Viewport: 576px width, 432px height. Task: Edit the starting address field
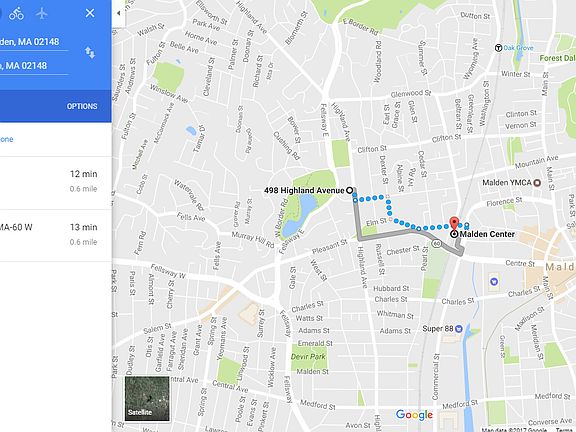pos(34,42)
